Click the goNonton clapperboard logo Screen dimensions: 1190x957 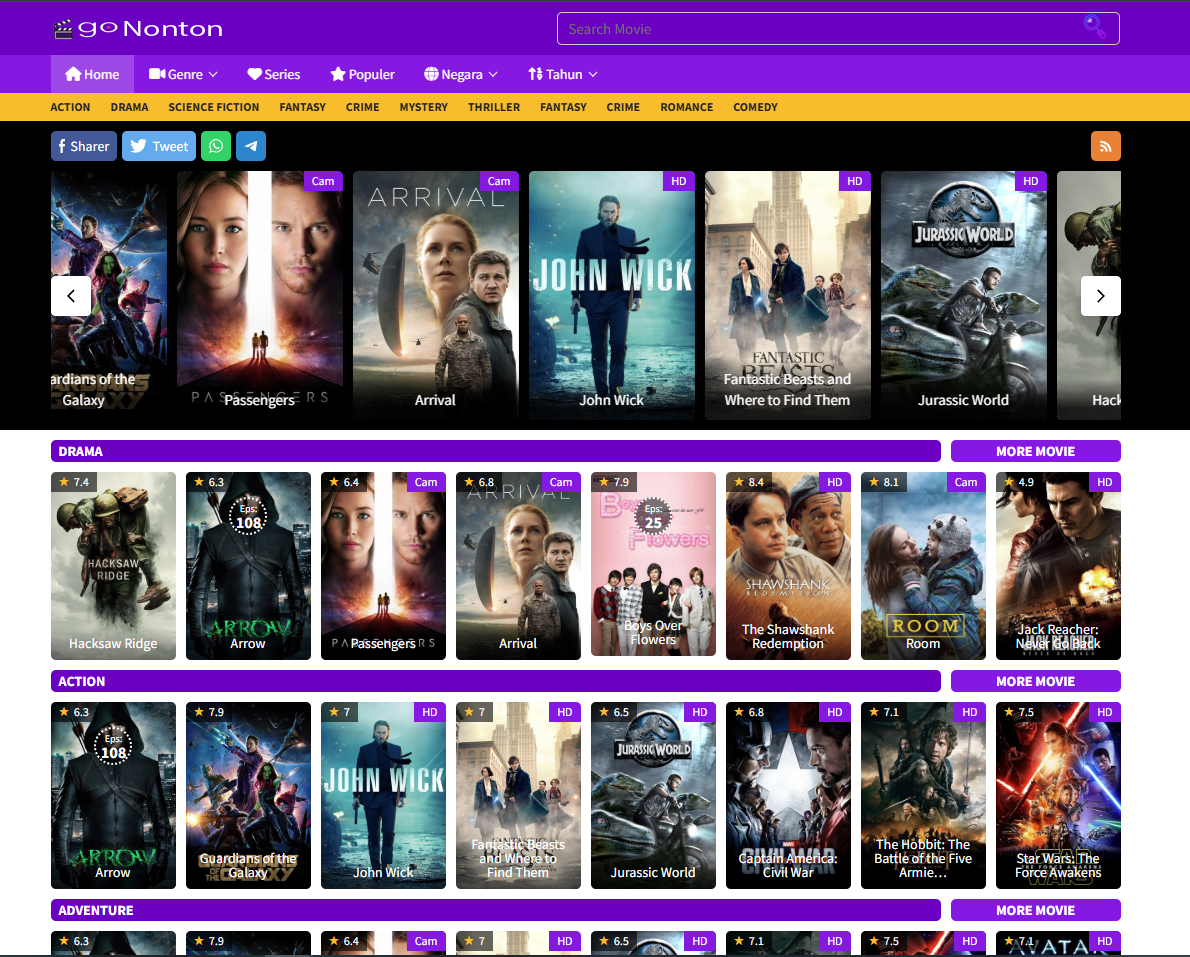pos(64,29)
